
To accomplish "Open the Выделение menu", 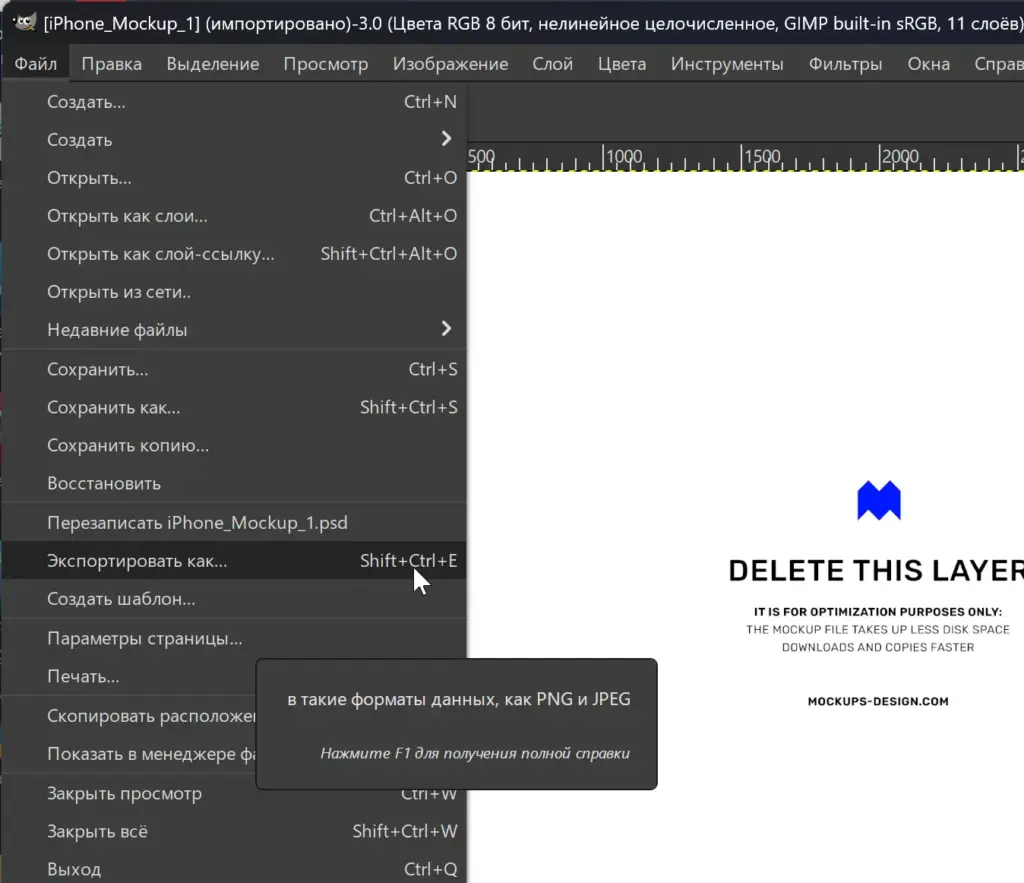I will tap(213, 63).
